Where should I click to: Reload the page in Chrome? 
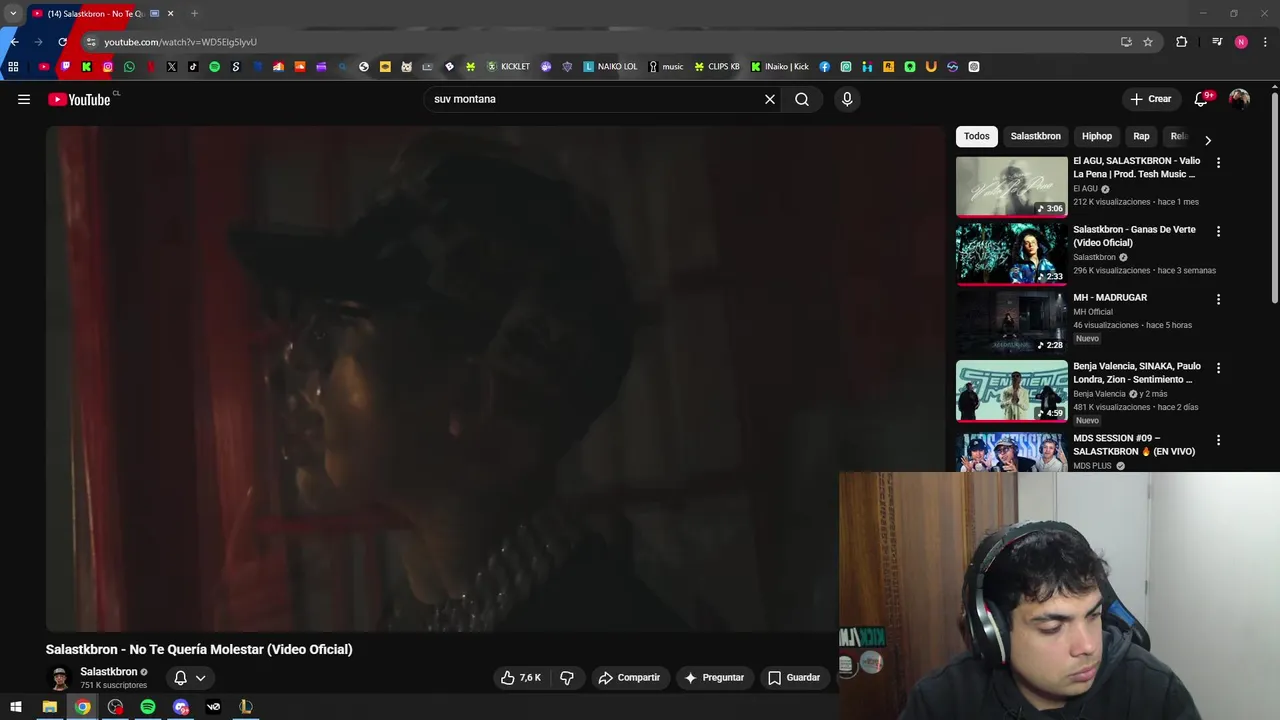(x=62, y=42)
